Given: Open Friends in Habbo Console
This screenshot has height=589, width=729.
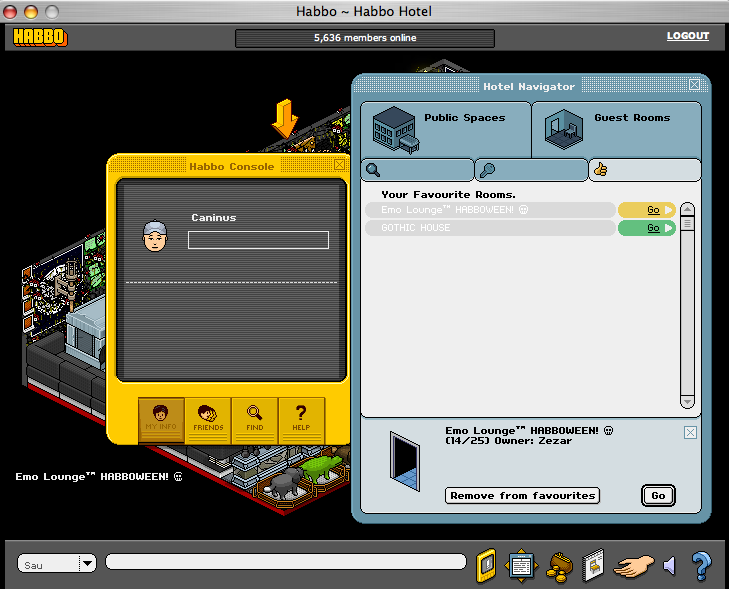Looking at the screenshot, I should (208, 420).
